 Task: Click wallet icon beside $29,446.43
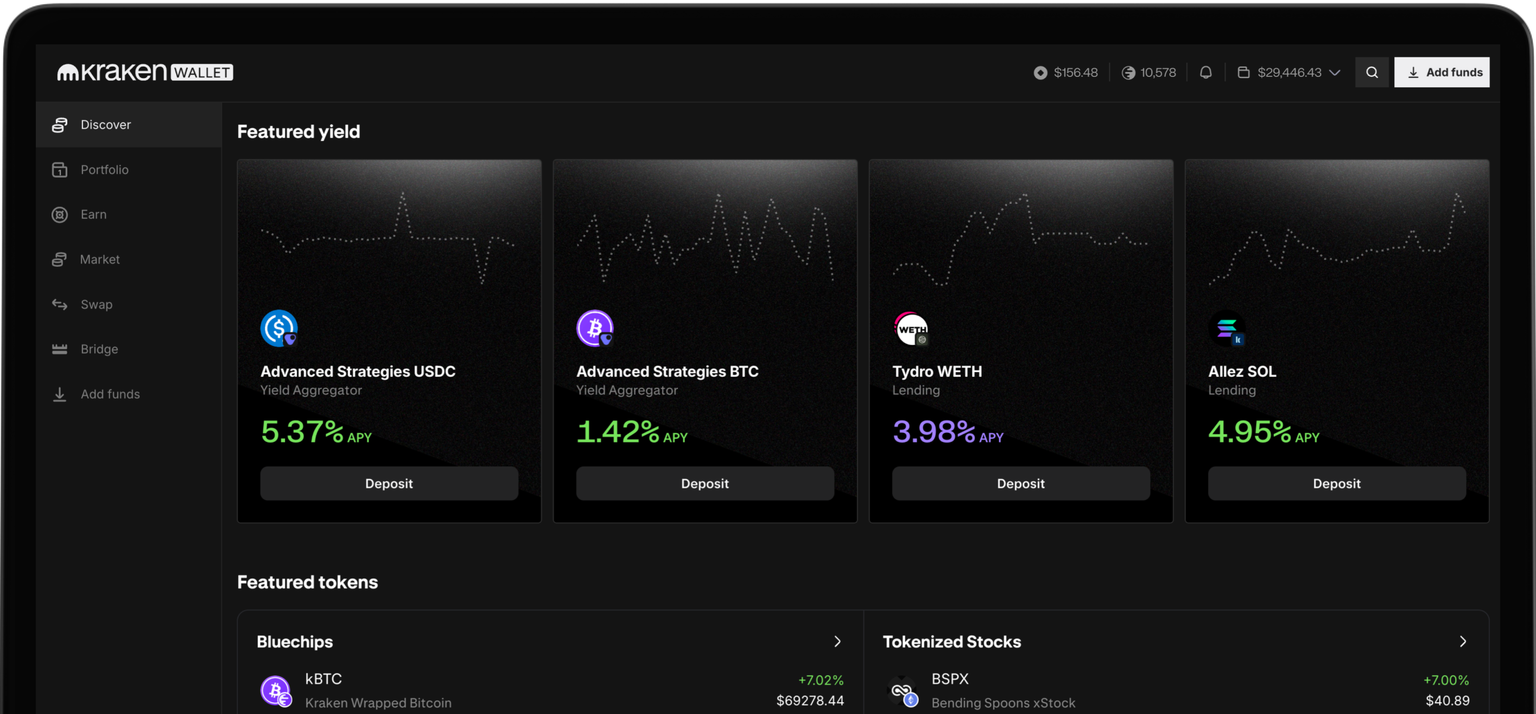tap(1243, 73)
